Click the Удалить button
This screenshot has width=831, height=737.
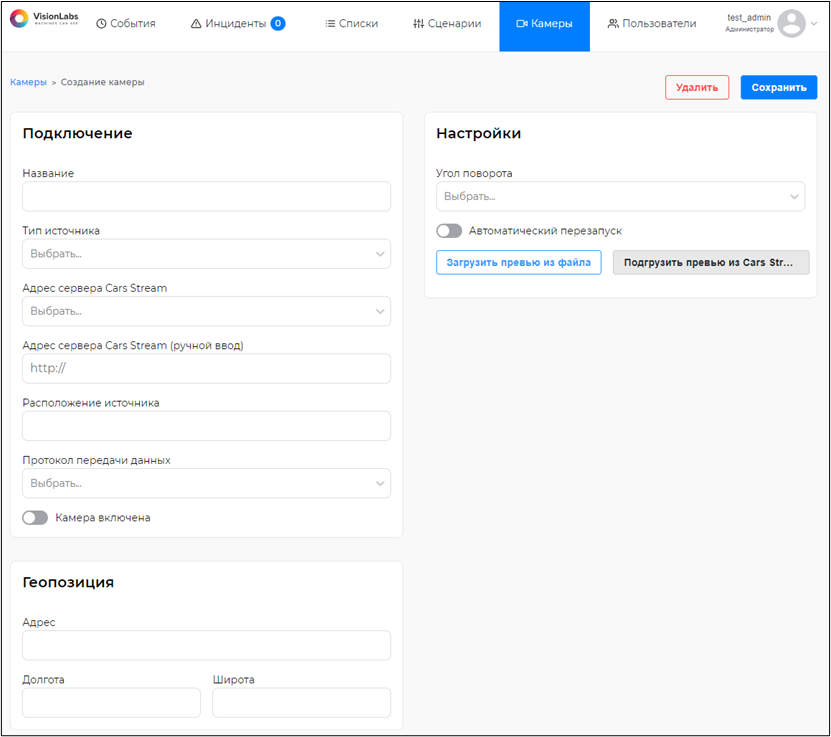pos(697,87)
